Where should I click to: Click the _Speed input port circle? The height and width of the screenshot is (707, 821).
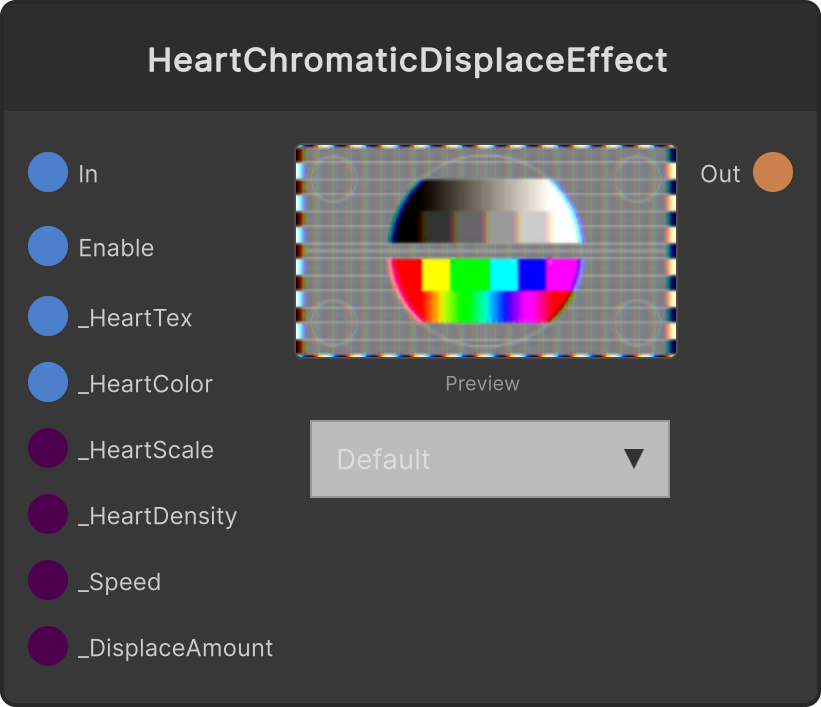[48, 580]
